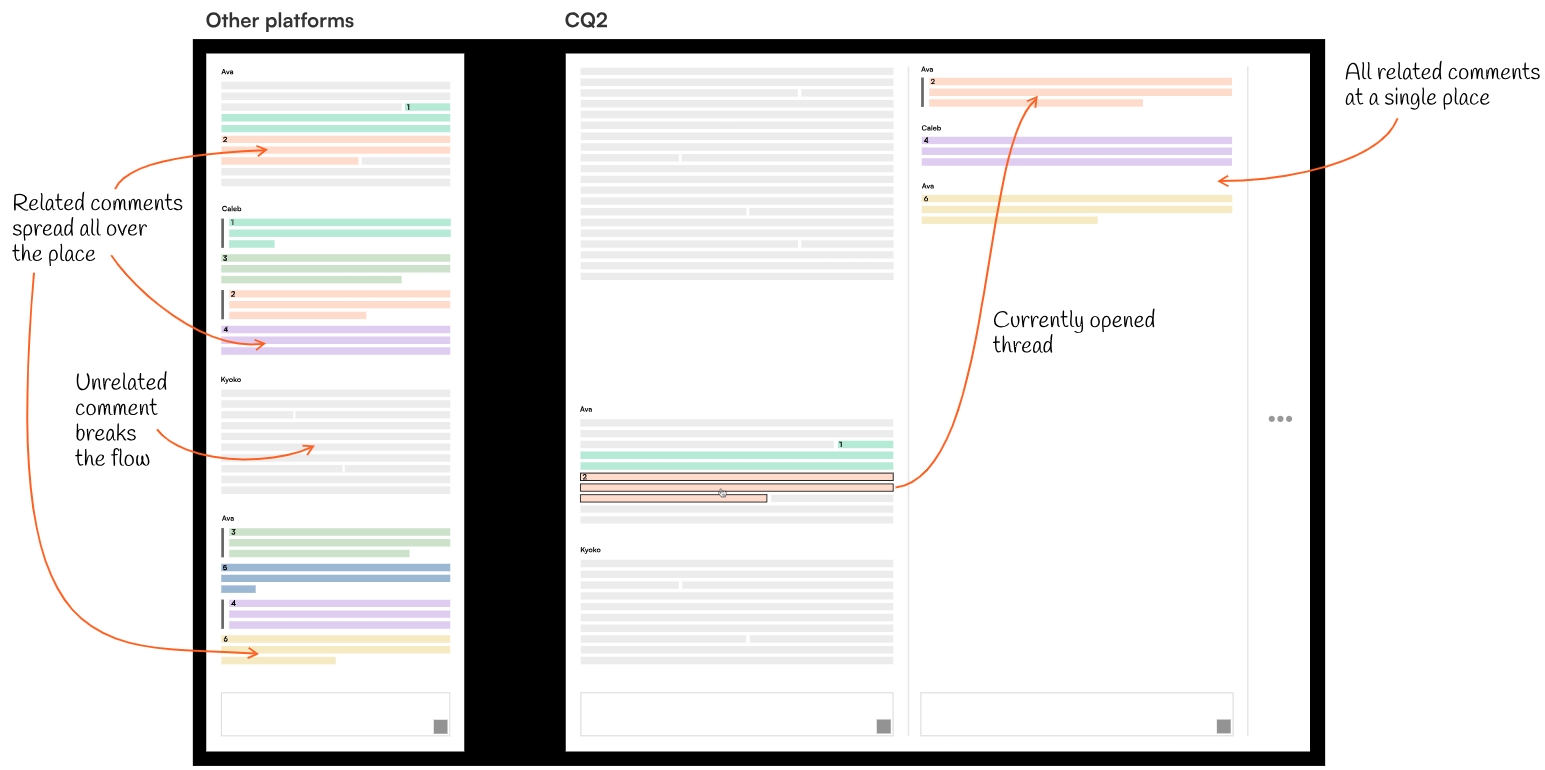Select Caleb's purple comment 4 in CQ2 thread pane

tap(1076, 151)
